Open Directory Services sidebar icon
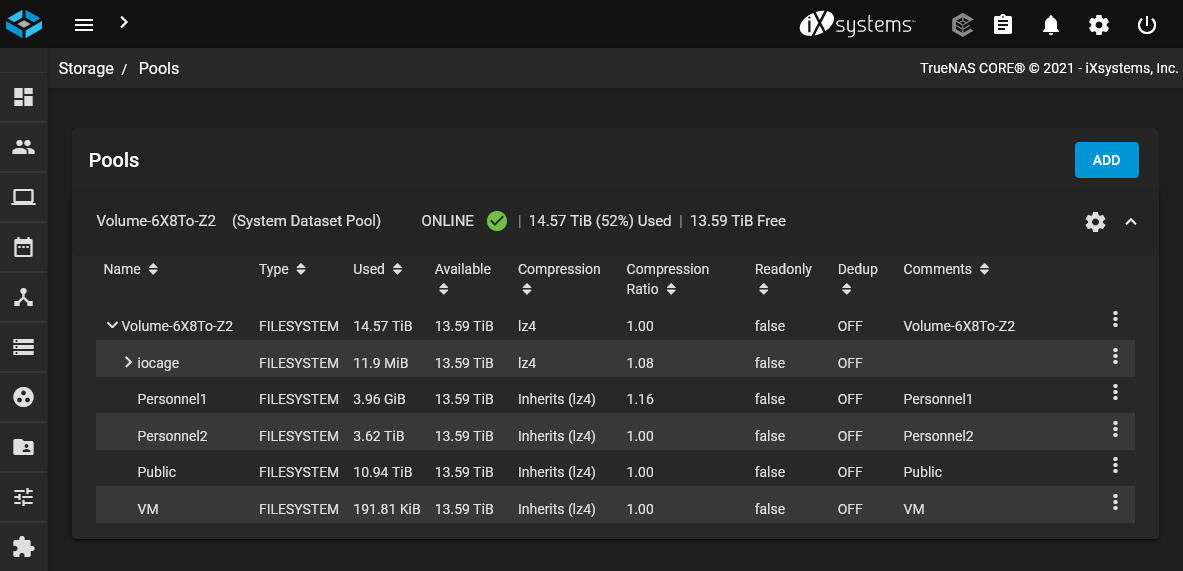This screenshot has height=571, width=1183. click(x=23, y=397)
